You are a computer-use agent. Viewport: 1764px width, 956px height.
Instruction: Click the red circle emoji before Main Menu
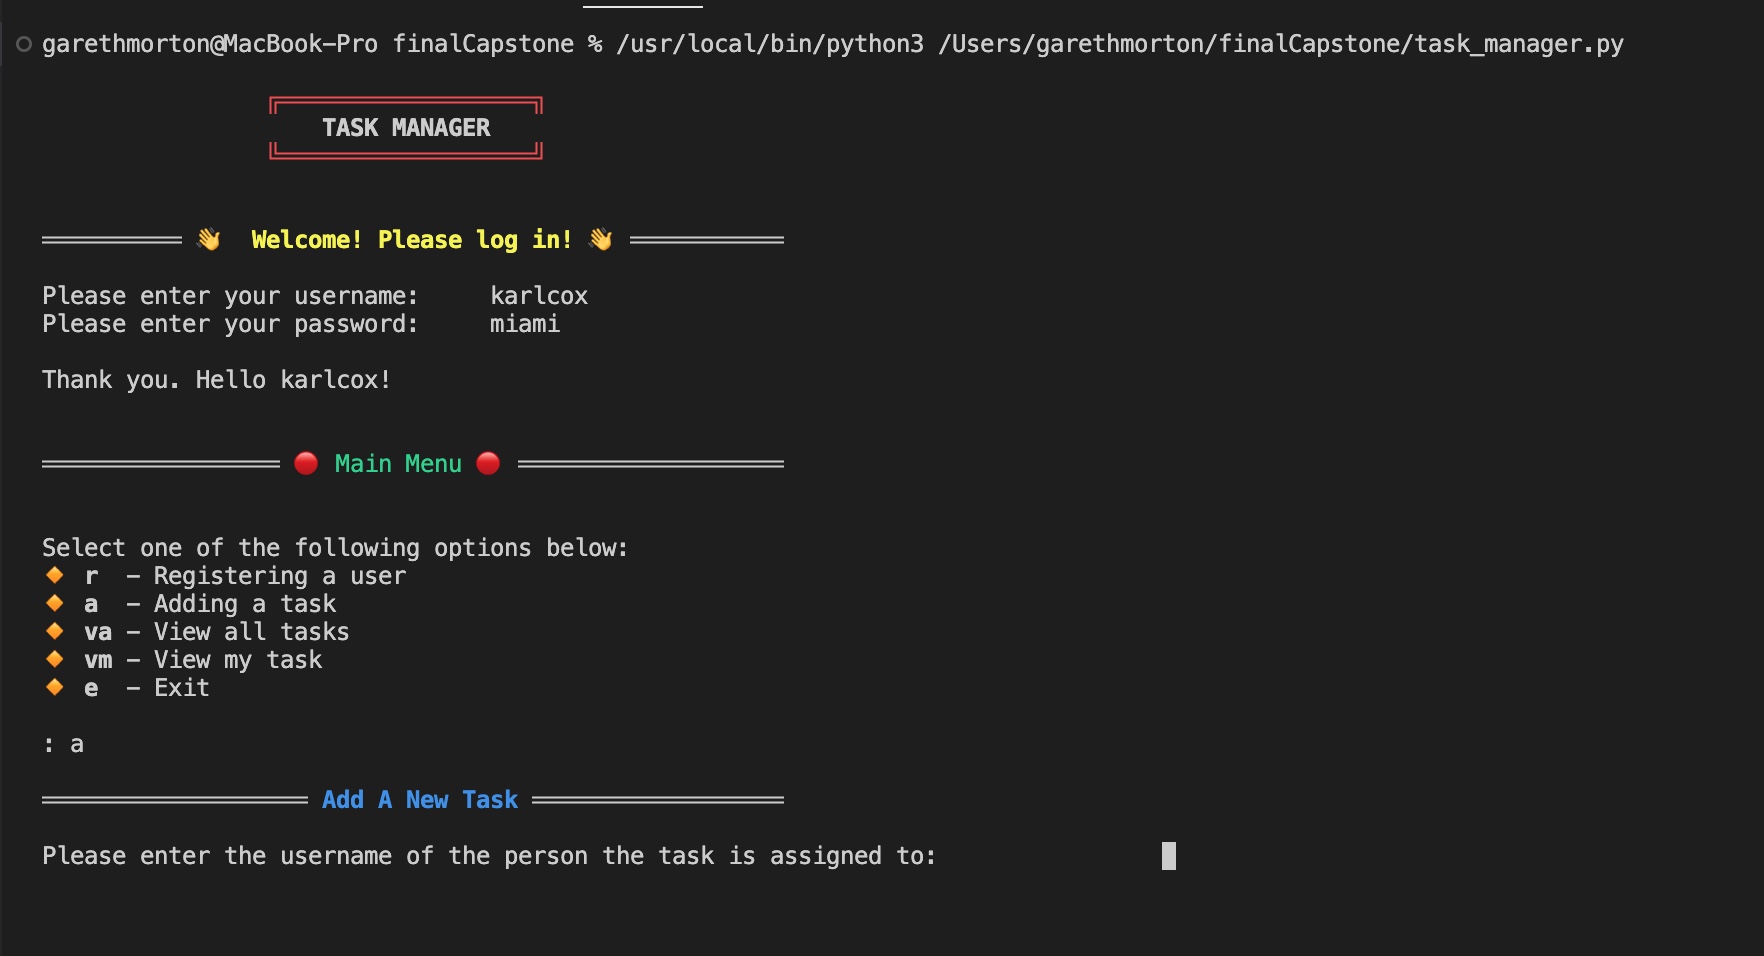pyautogui.click(x=306, y=462)
